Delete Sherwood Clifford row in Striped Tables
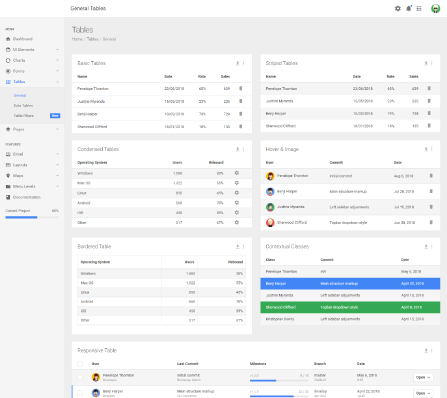This screenshot has height=398, width=447. click(429, 126)
